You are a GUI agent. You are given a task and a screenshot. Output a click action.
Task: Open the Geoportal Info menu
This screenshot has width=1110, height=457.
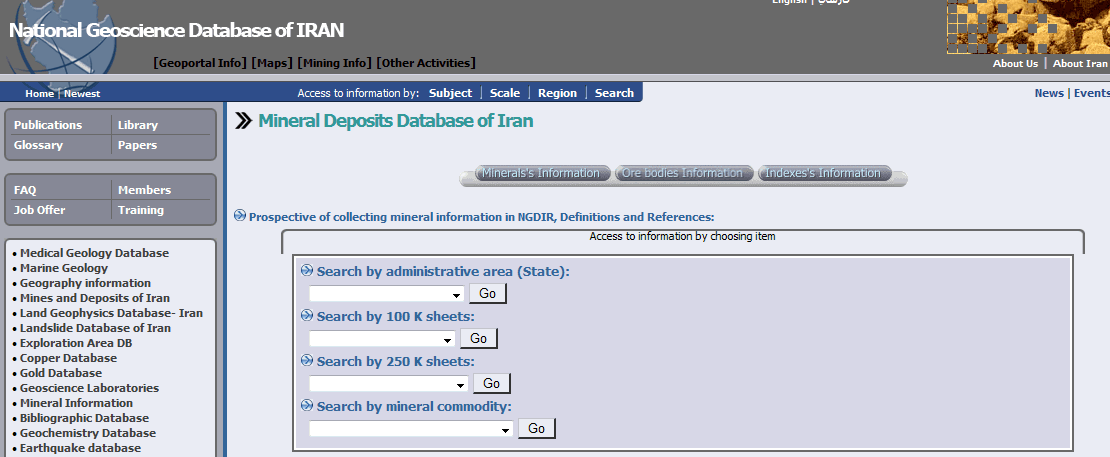200,63
